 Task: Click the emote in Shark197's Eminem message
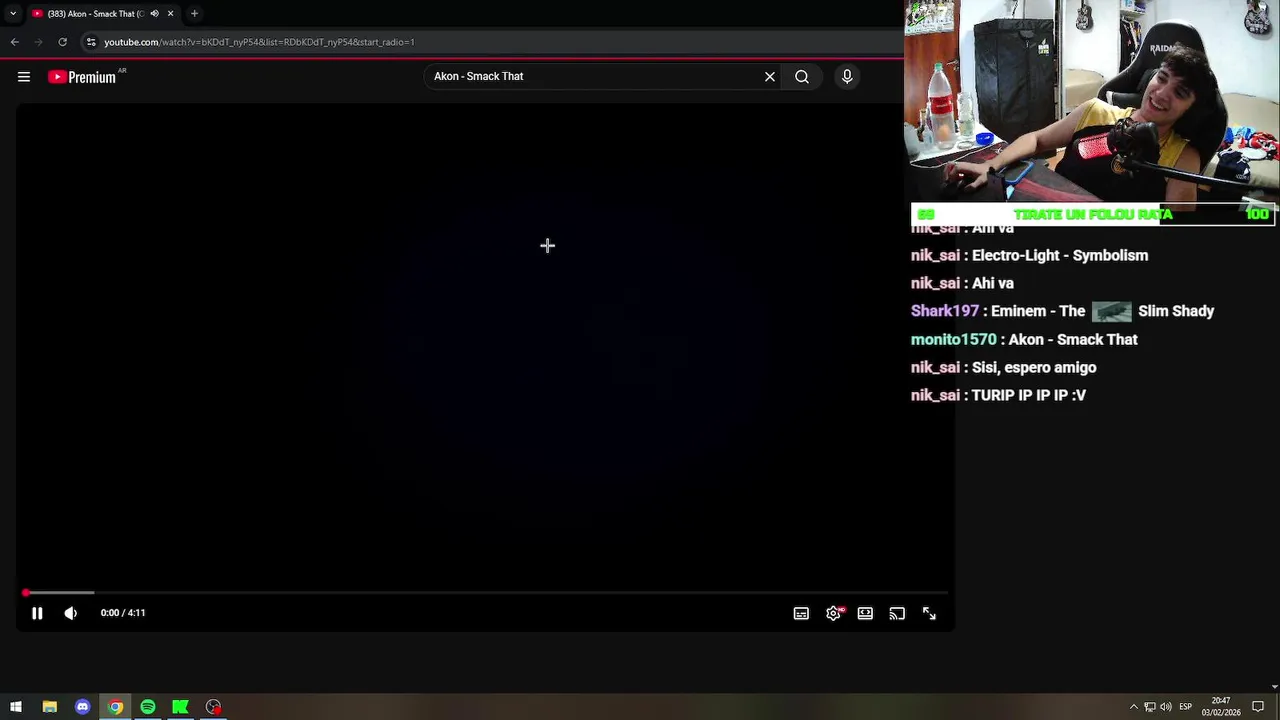tap(1111, 312)
